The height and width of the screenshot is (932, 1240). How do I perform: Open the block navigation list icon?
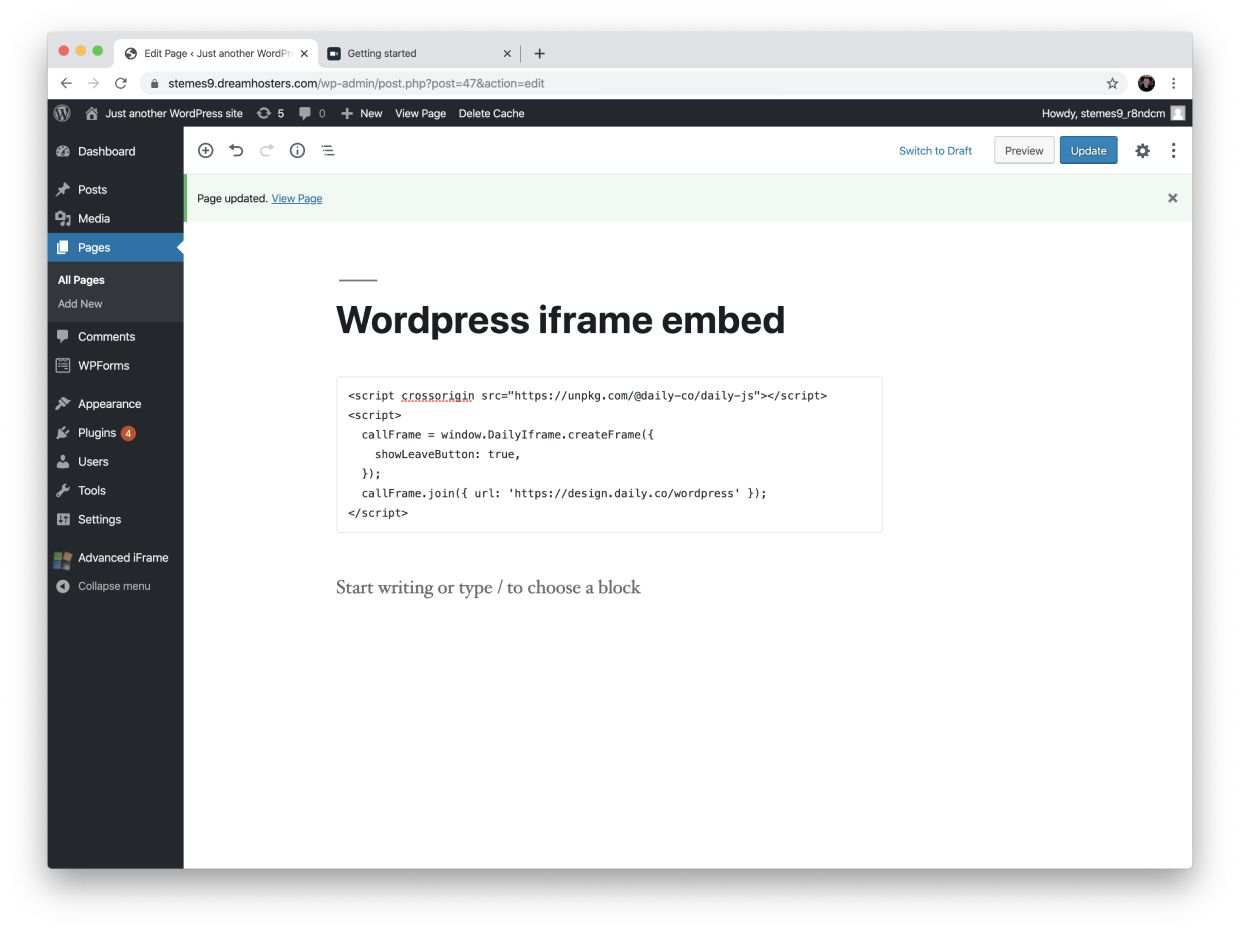point(328,150)
